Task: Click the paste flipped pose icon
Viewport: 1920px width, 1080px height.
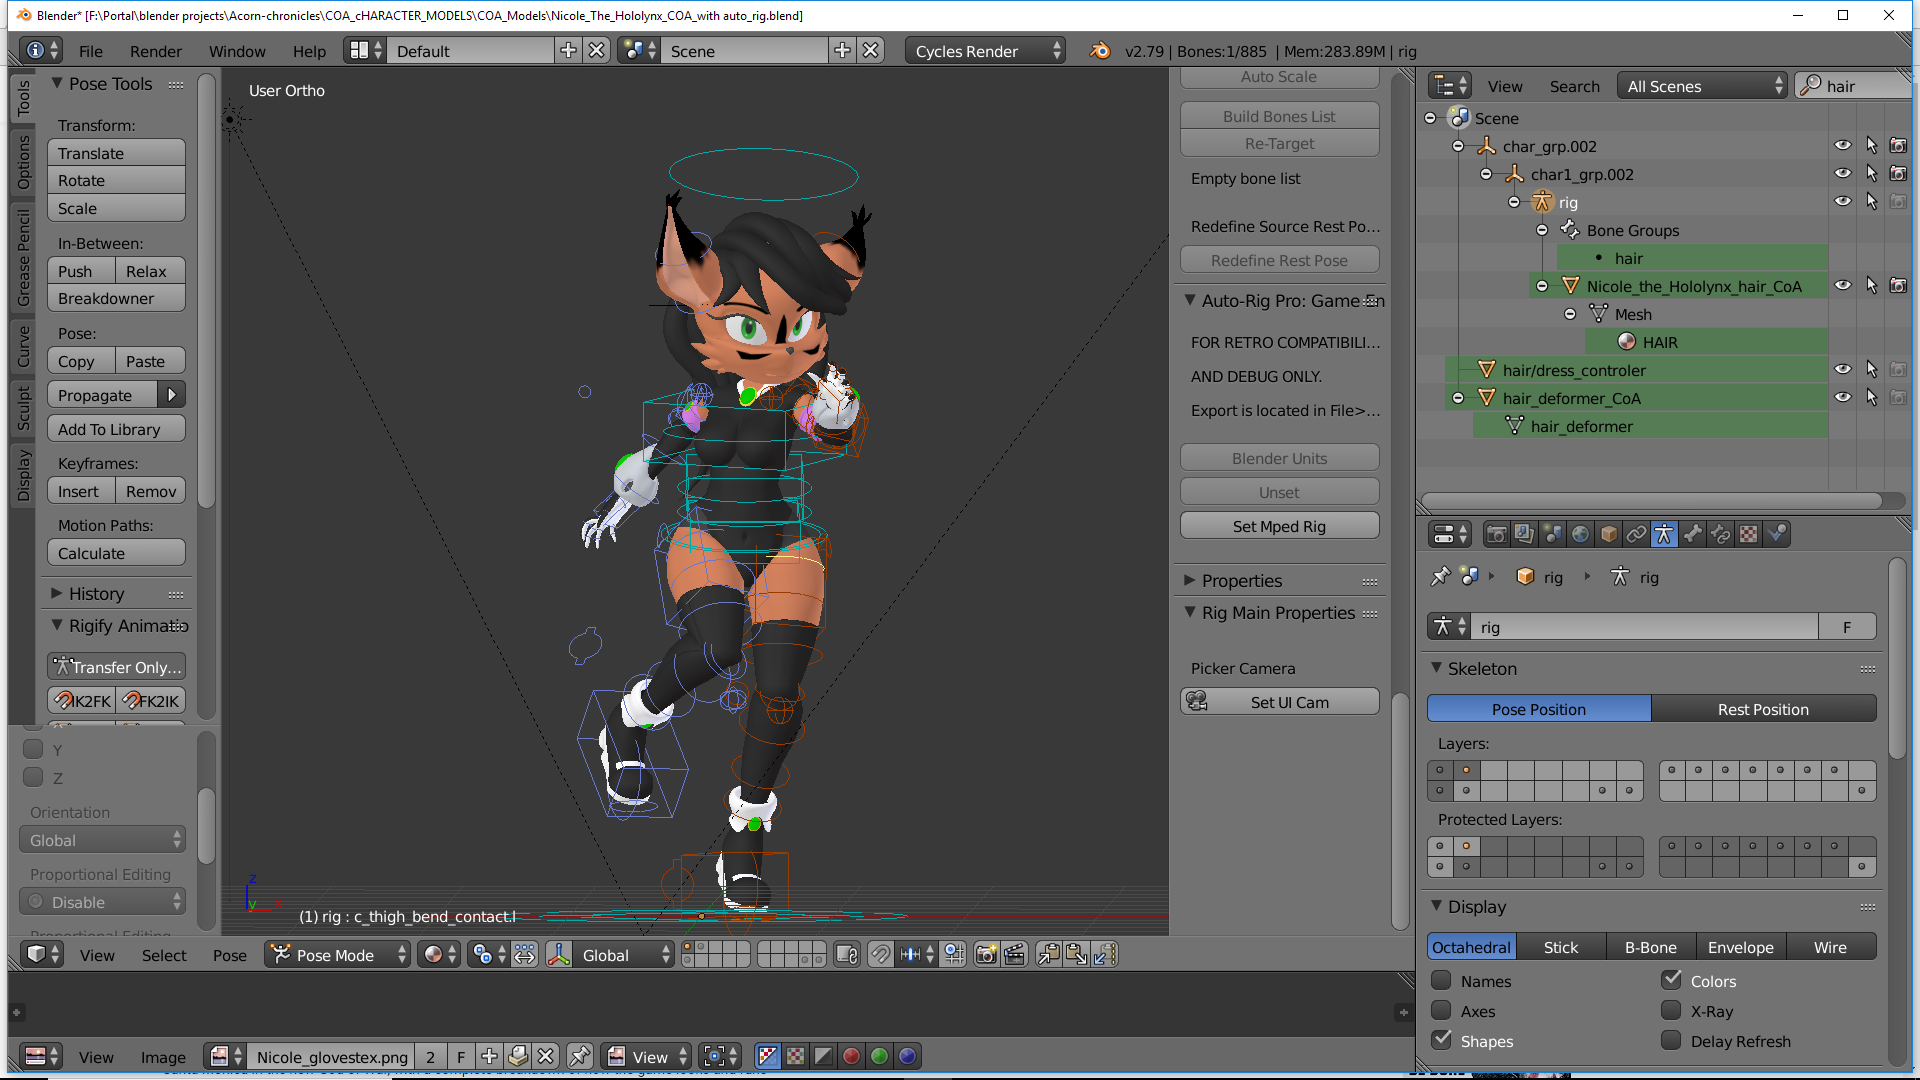Action: 1104,955
